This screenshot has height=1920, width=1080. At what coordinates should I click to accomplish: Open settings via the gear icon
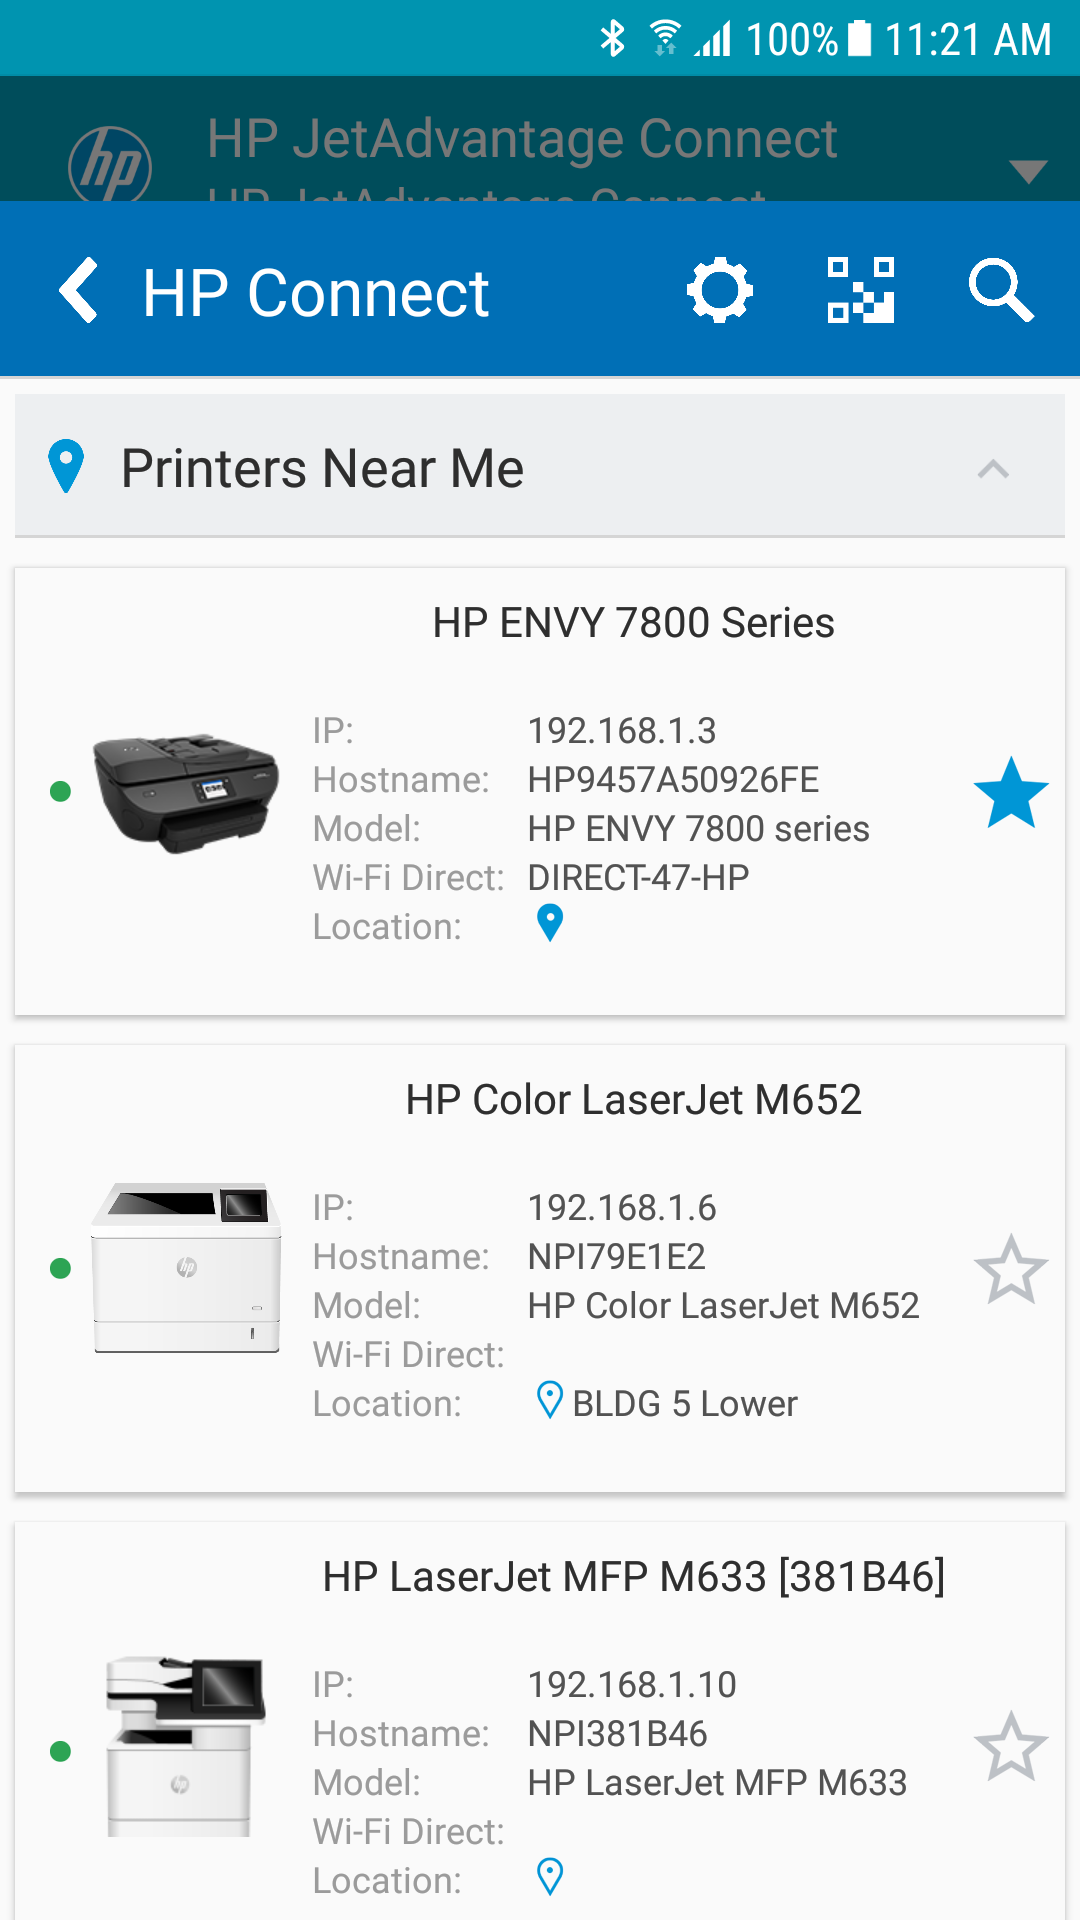tap(719, 291)
